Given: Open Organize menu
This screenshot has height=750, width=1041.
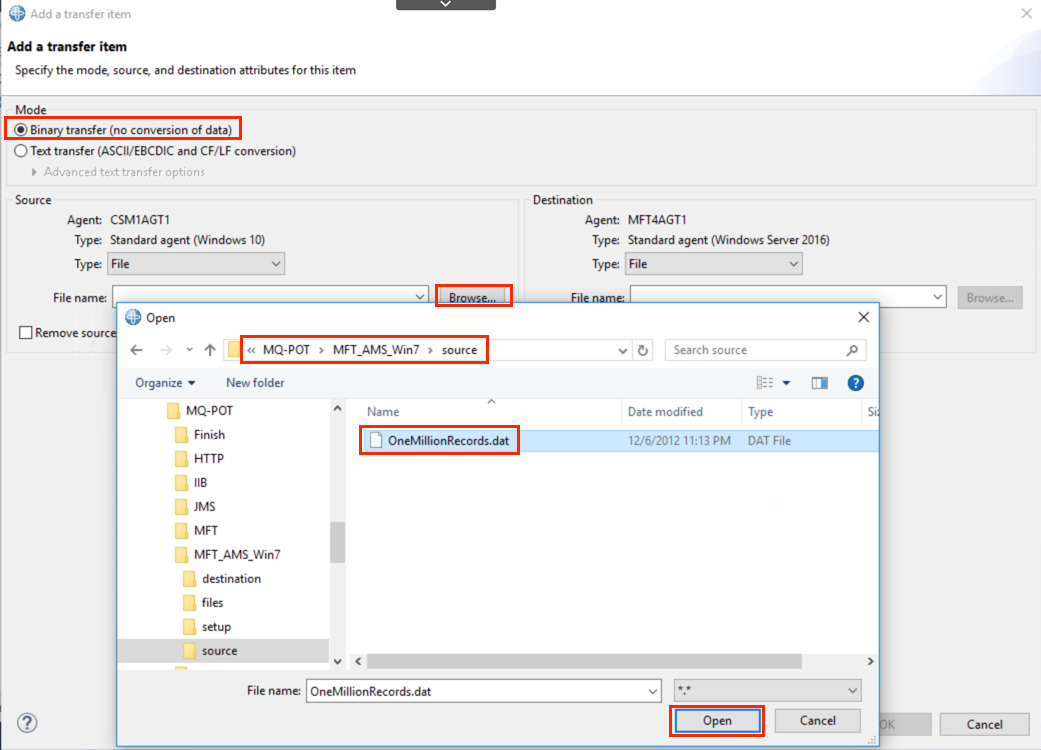Looking at the screenshot, I should [165, 382].
